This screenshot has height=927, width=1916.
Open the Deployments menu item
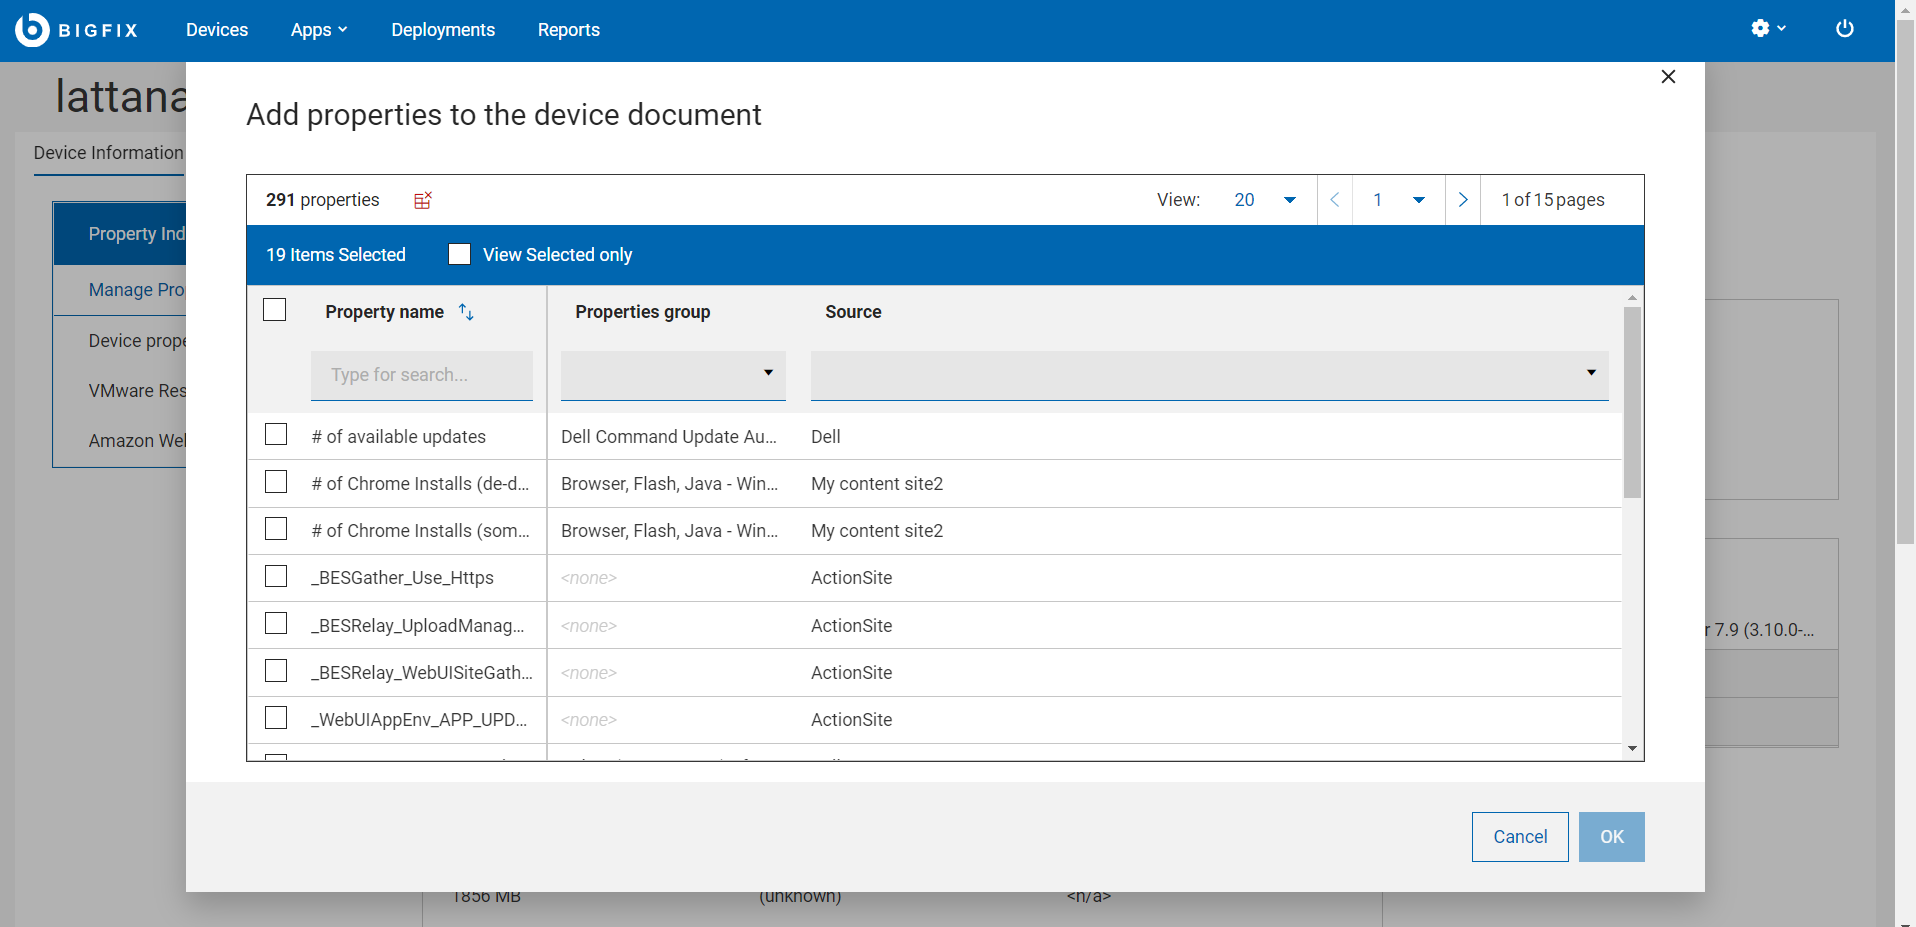[443, 30]
